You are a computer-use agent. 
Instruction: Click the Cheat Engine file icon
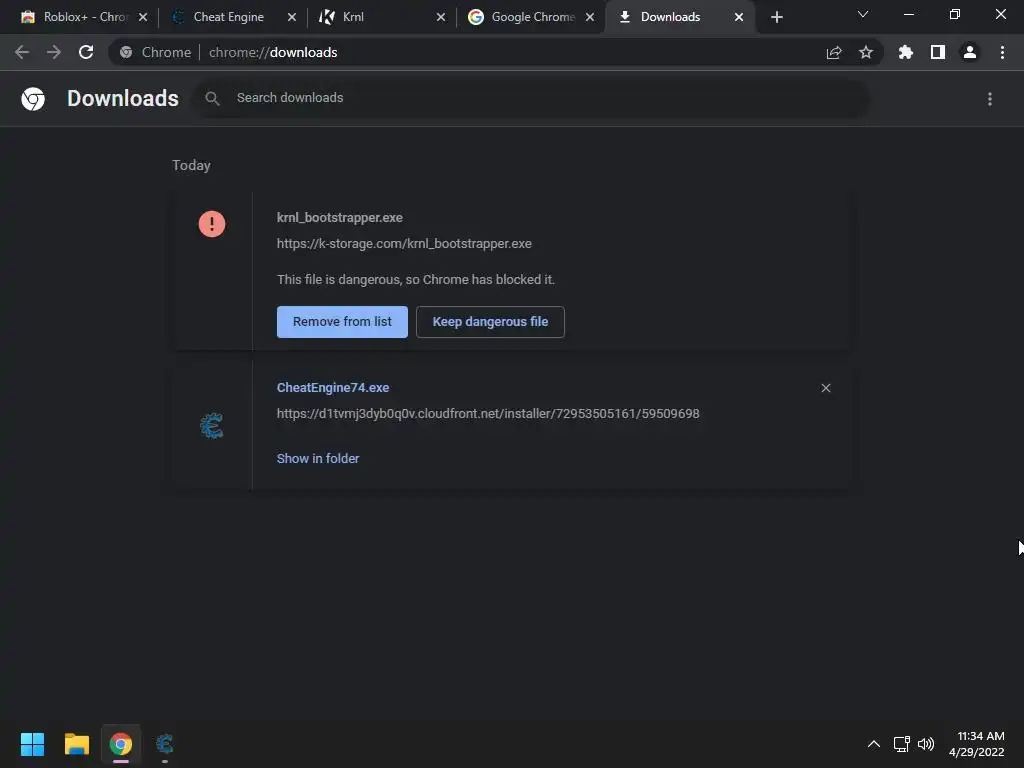[212, 426]
